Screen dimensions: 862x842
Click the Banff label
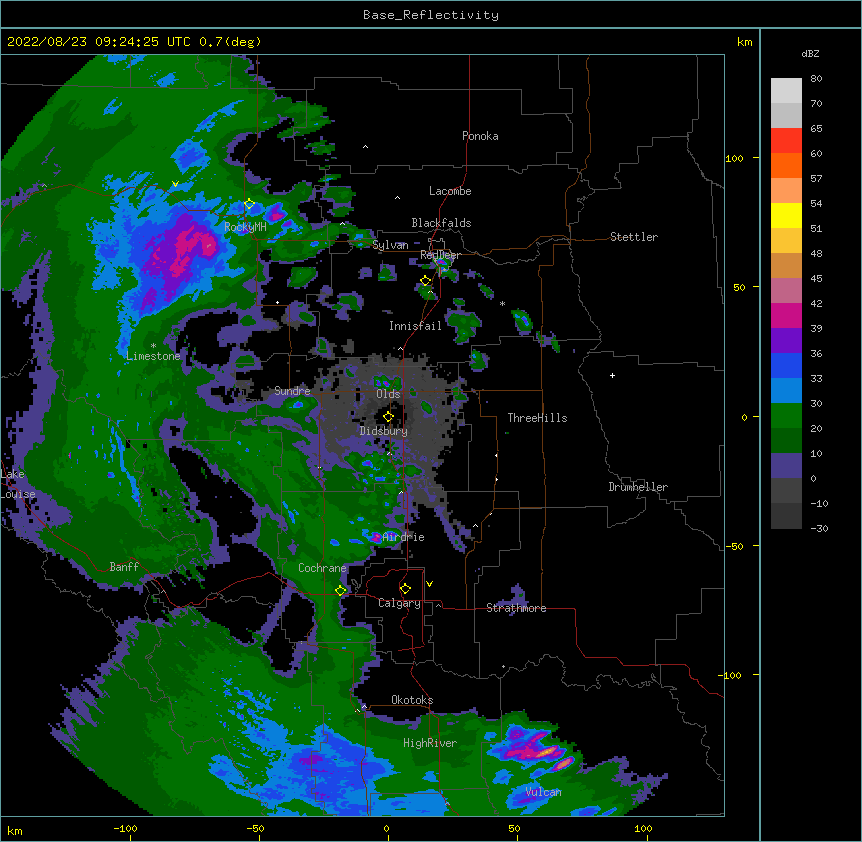pyautogui.click(x=124, y=567)
